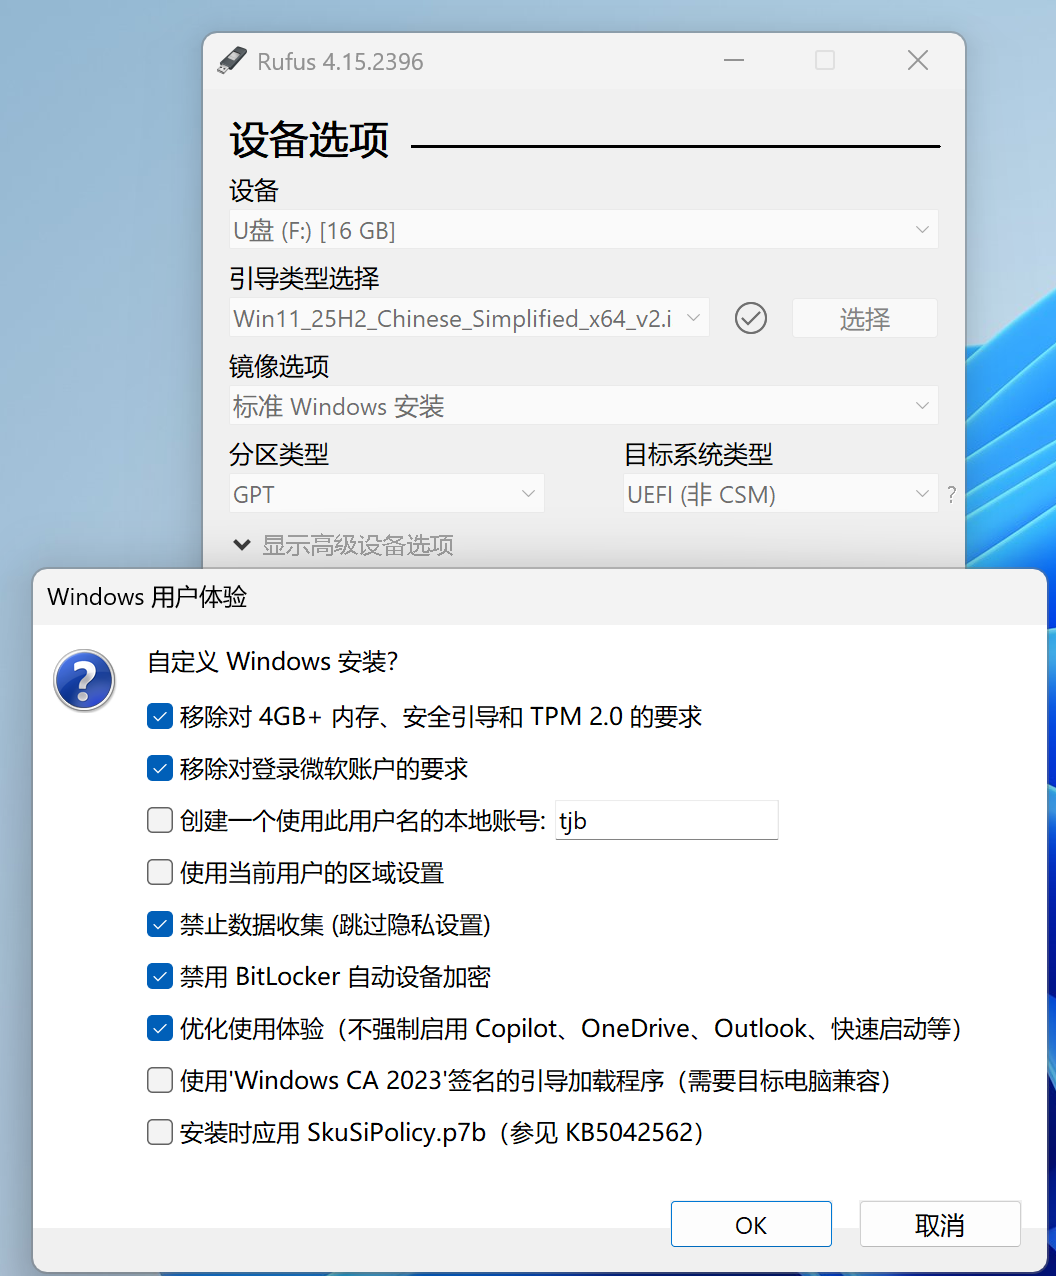Click 取消 to cancel the dialog
1056x1276 pixels.
(x=940, y=1224)
